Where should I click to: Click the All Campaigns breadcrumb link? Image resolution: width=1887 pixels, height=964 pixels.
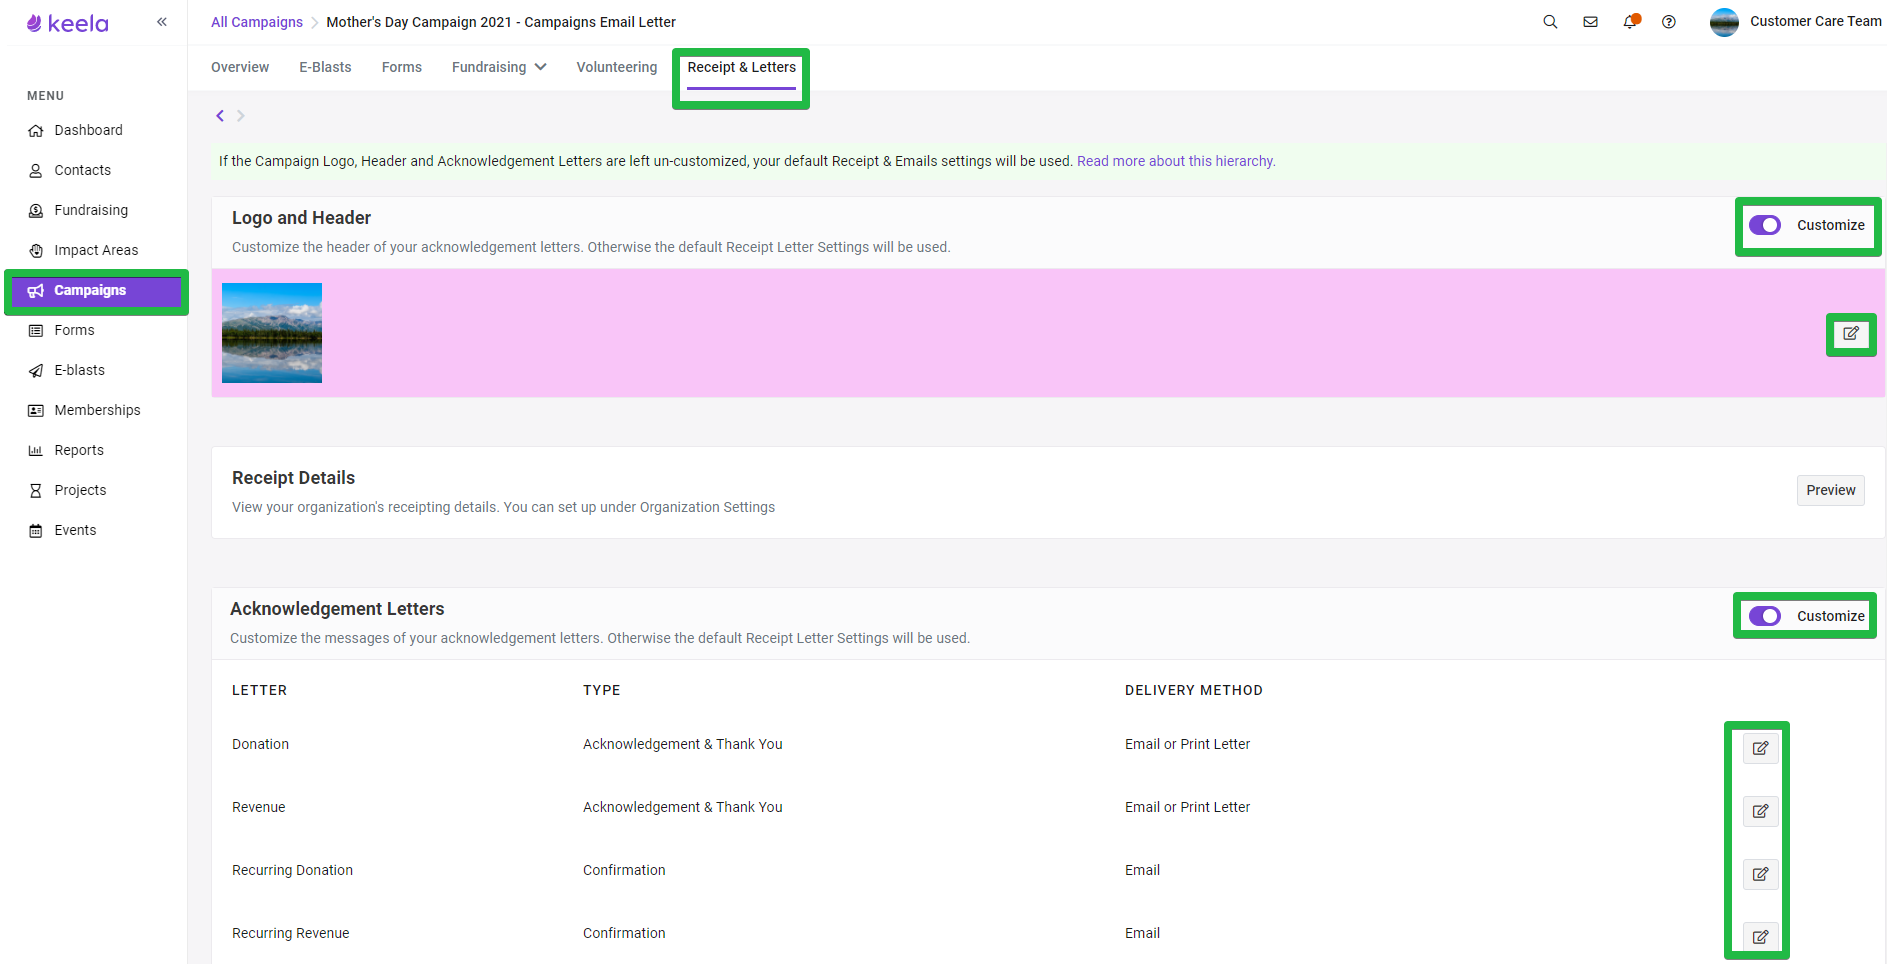click(257, 22)
